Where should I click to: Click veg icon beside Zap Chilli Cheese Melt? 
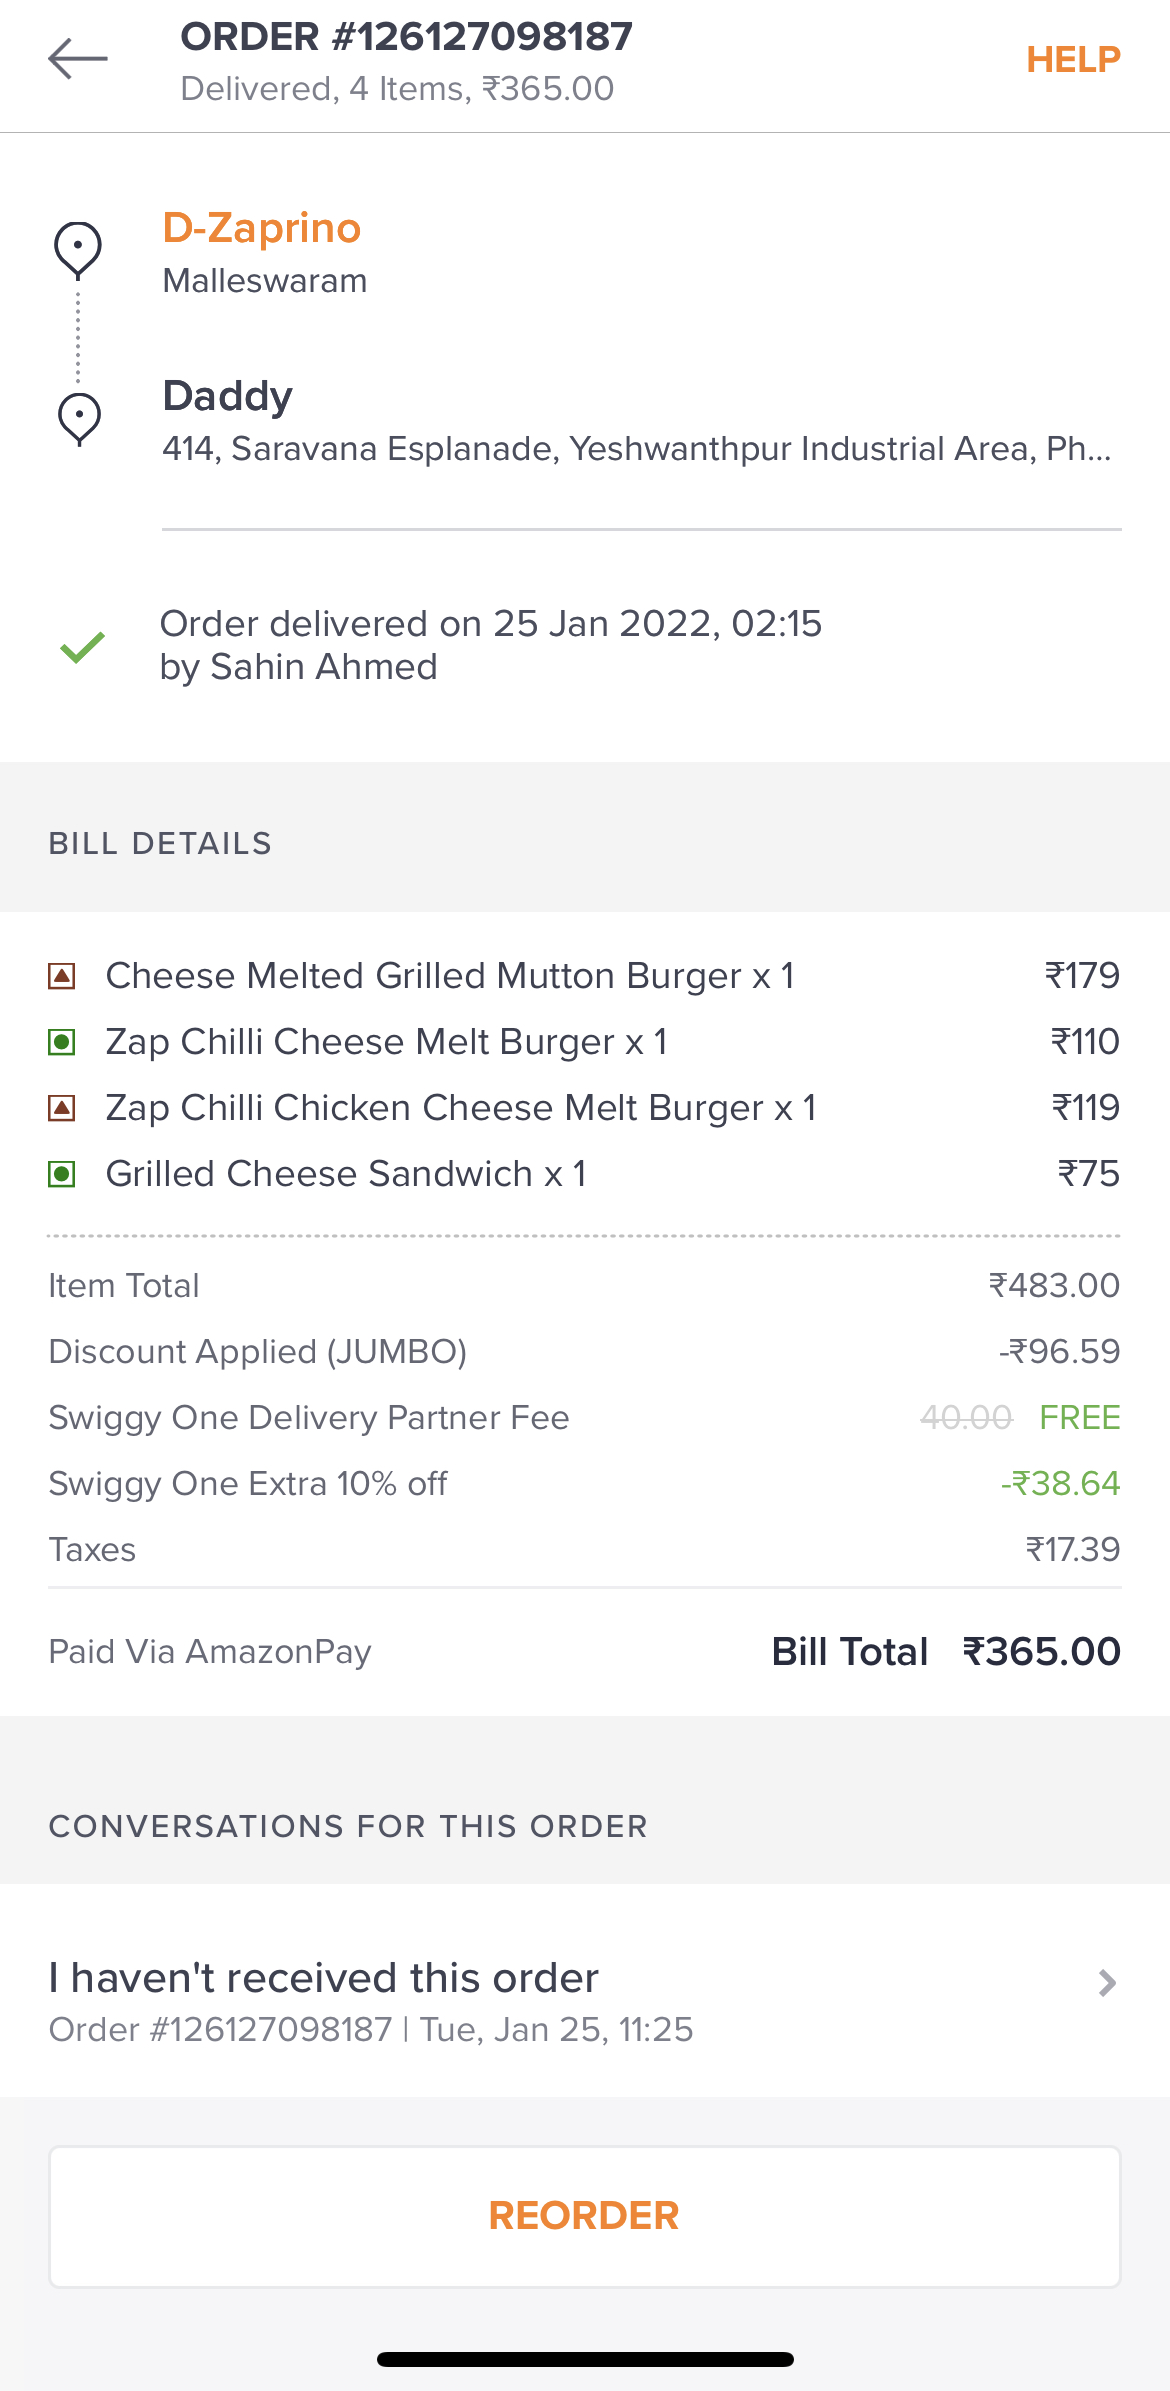62,1042
